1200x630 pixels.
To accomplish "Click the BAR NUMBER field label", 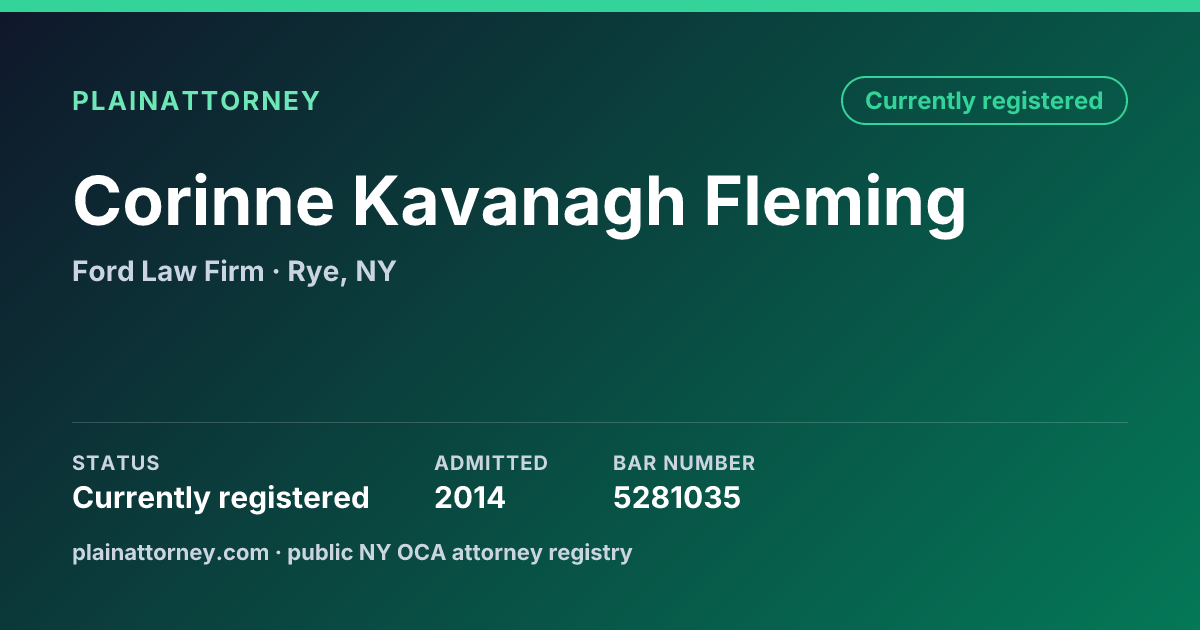I will click(x=684, y=463).
